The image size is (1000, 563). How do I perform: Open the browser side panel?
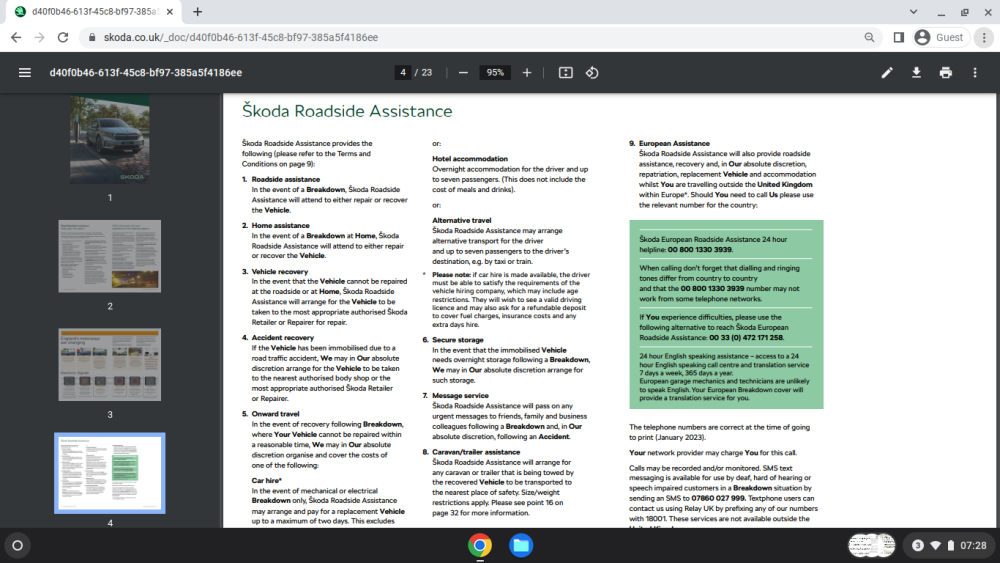coord(899,38)
